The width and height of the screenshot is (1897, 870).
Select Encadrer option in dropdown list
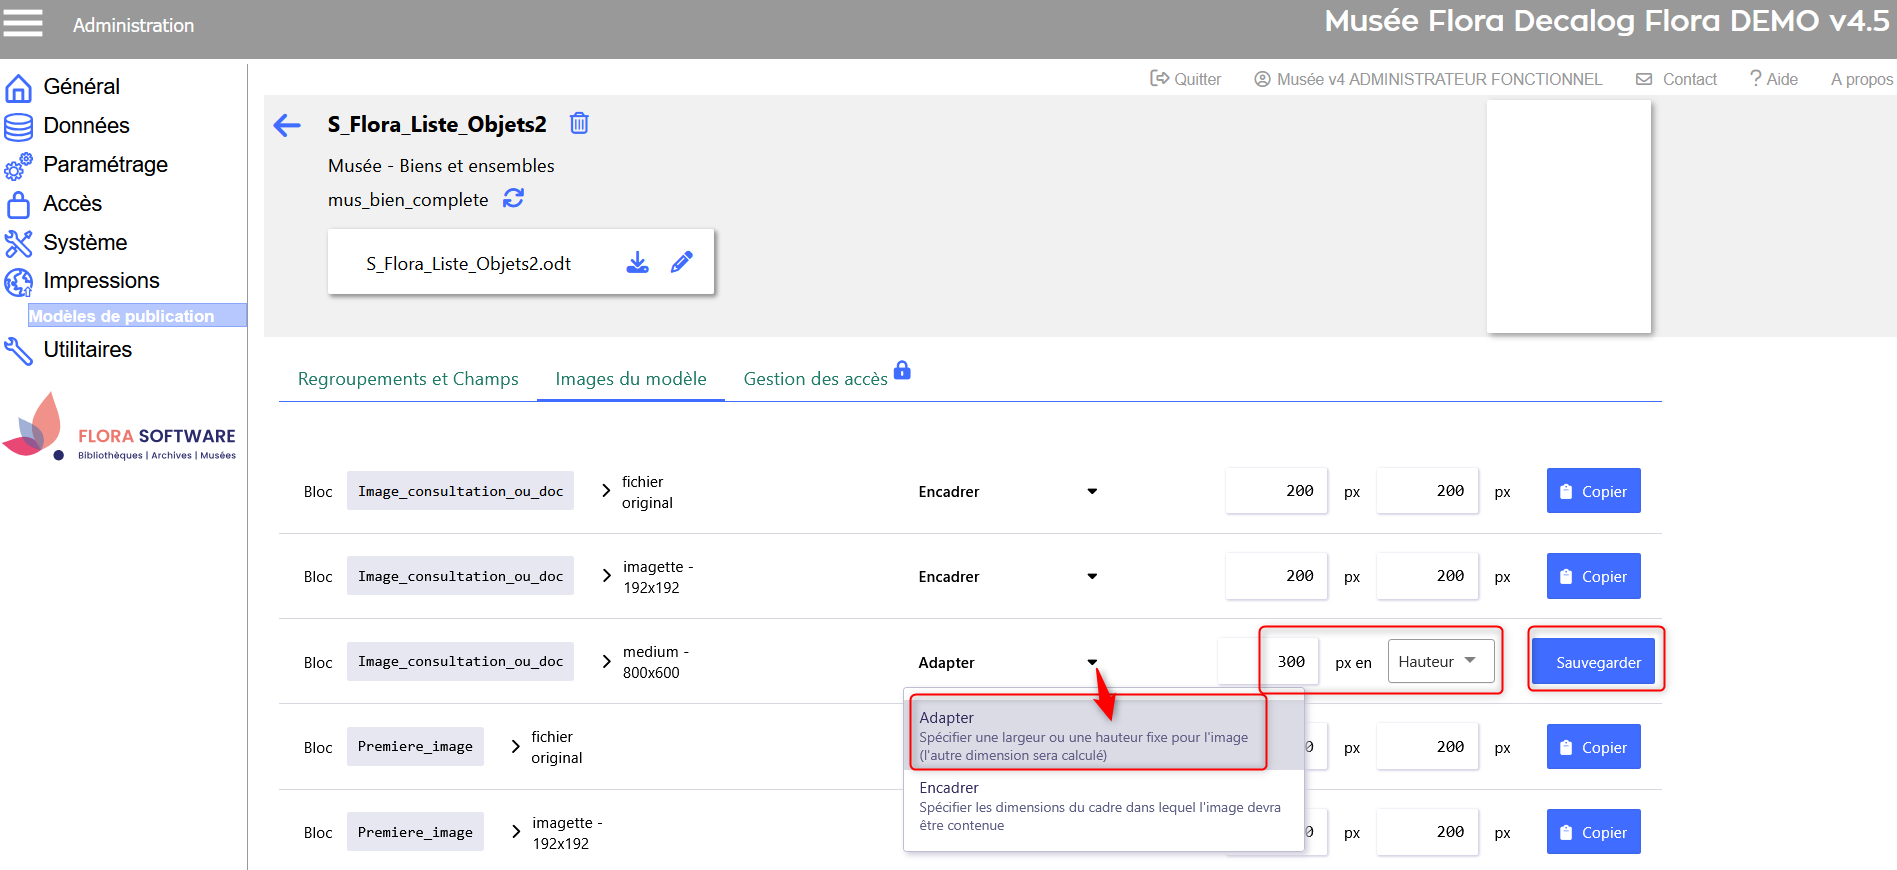1100,805
